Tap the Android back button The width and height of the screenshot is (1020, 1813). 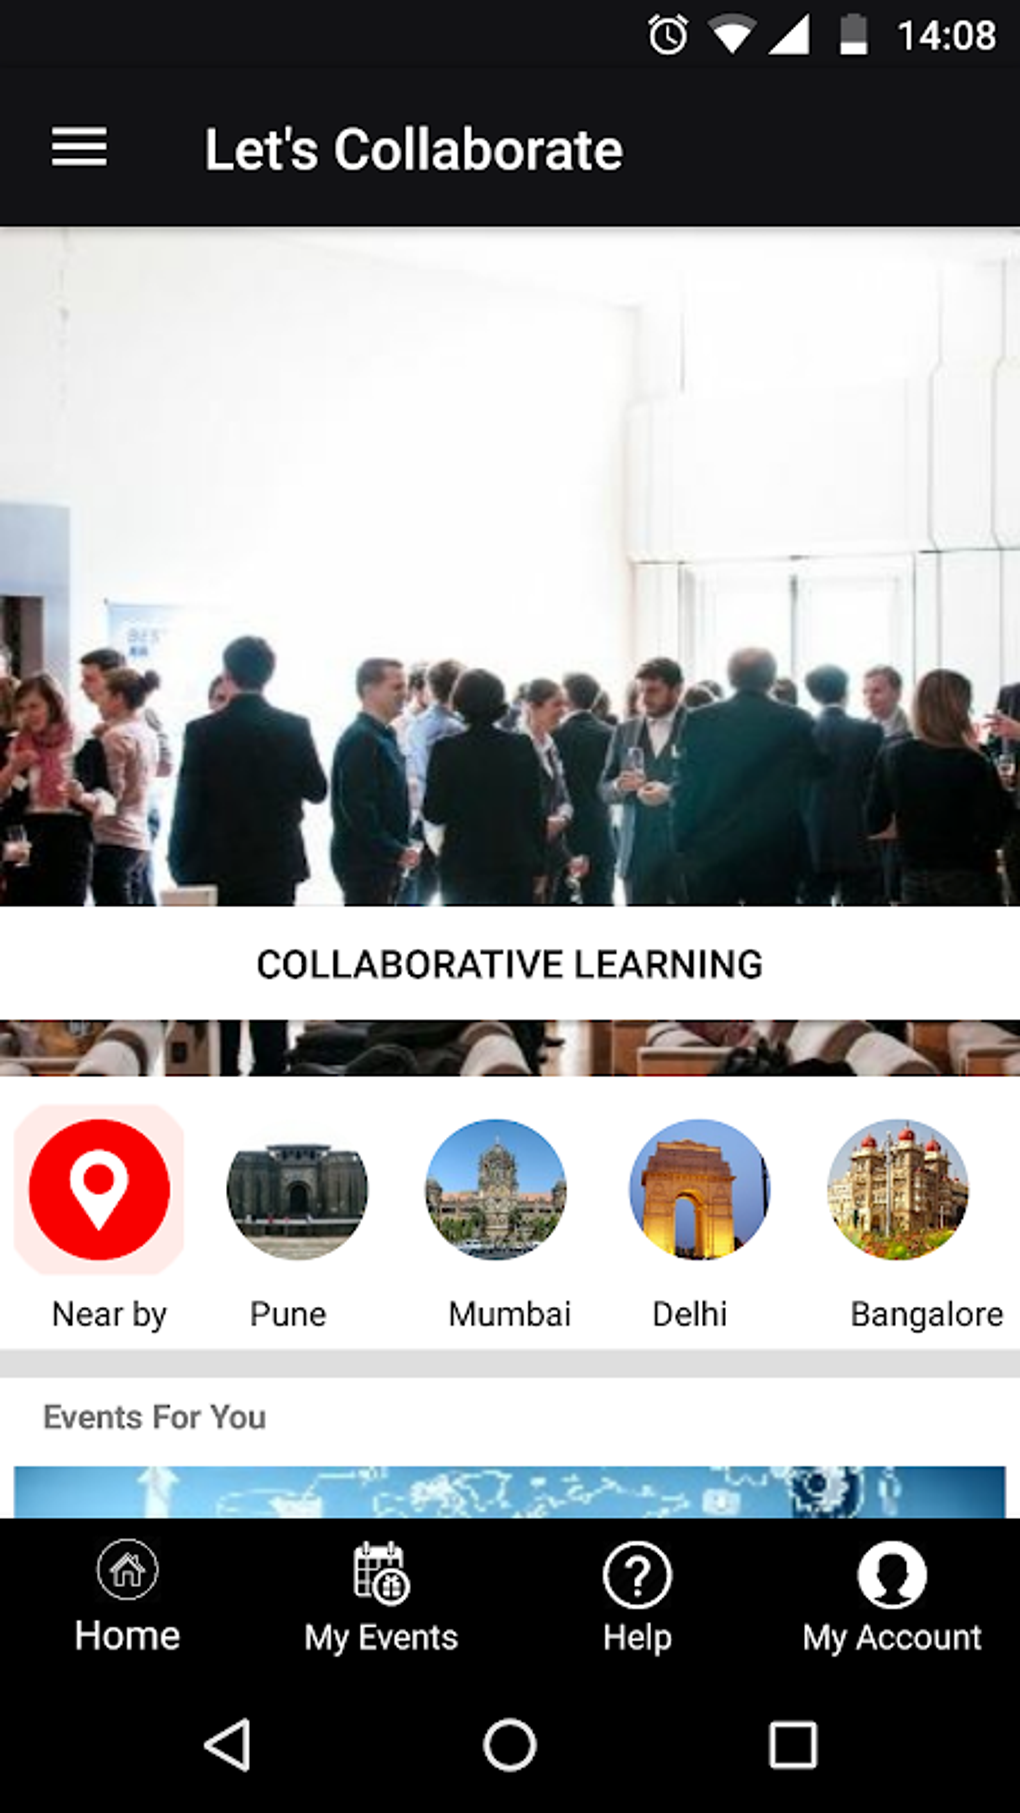(x=228, y=1745)
